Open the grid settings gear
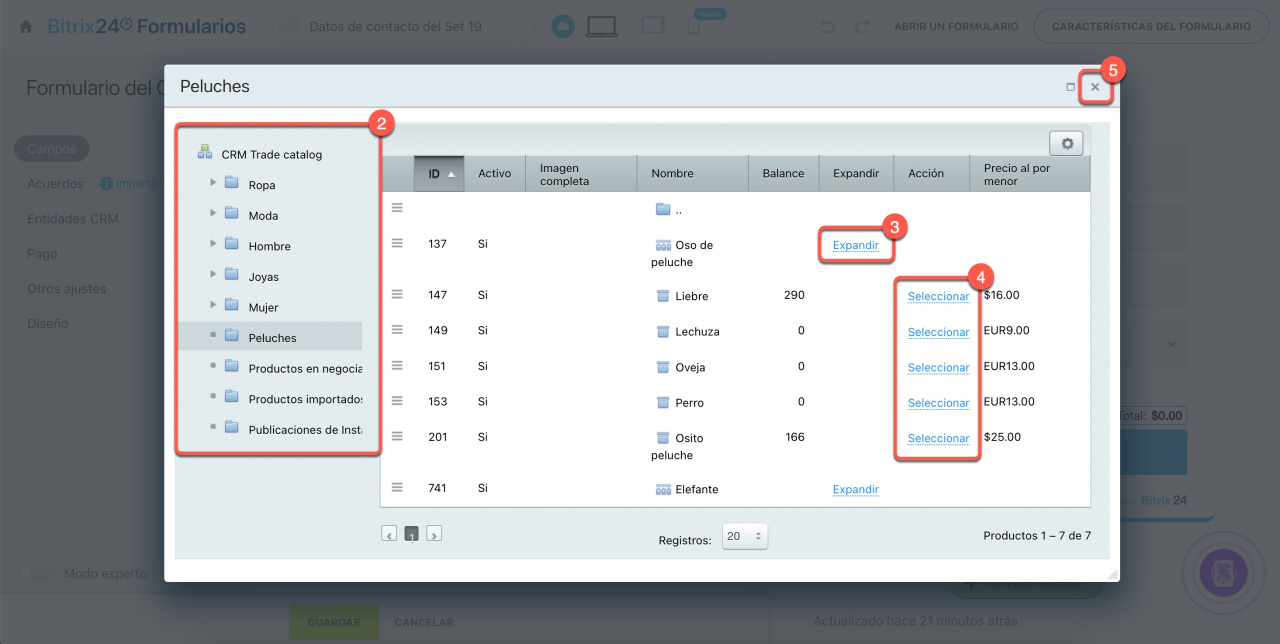The image size is (1280, 644). click(1067, 144)
